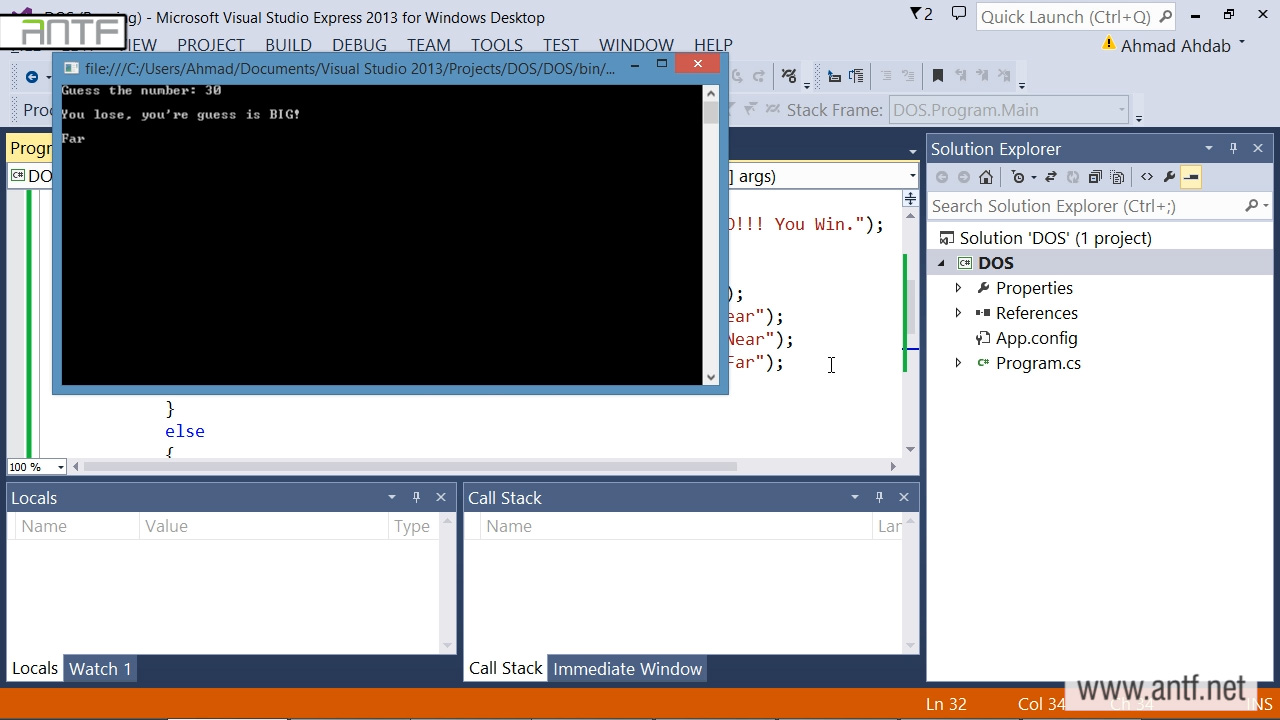
Task: Click Show All Files icon
Action: (x=1117, y=177)
